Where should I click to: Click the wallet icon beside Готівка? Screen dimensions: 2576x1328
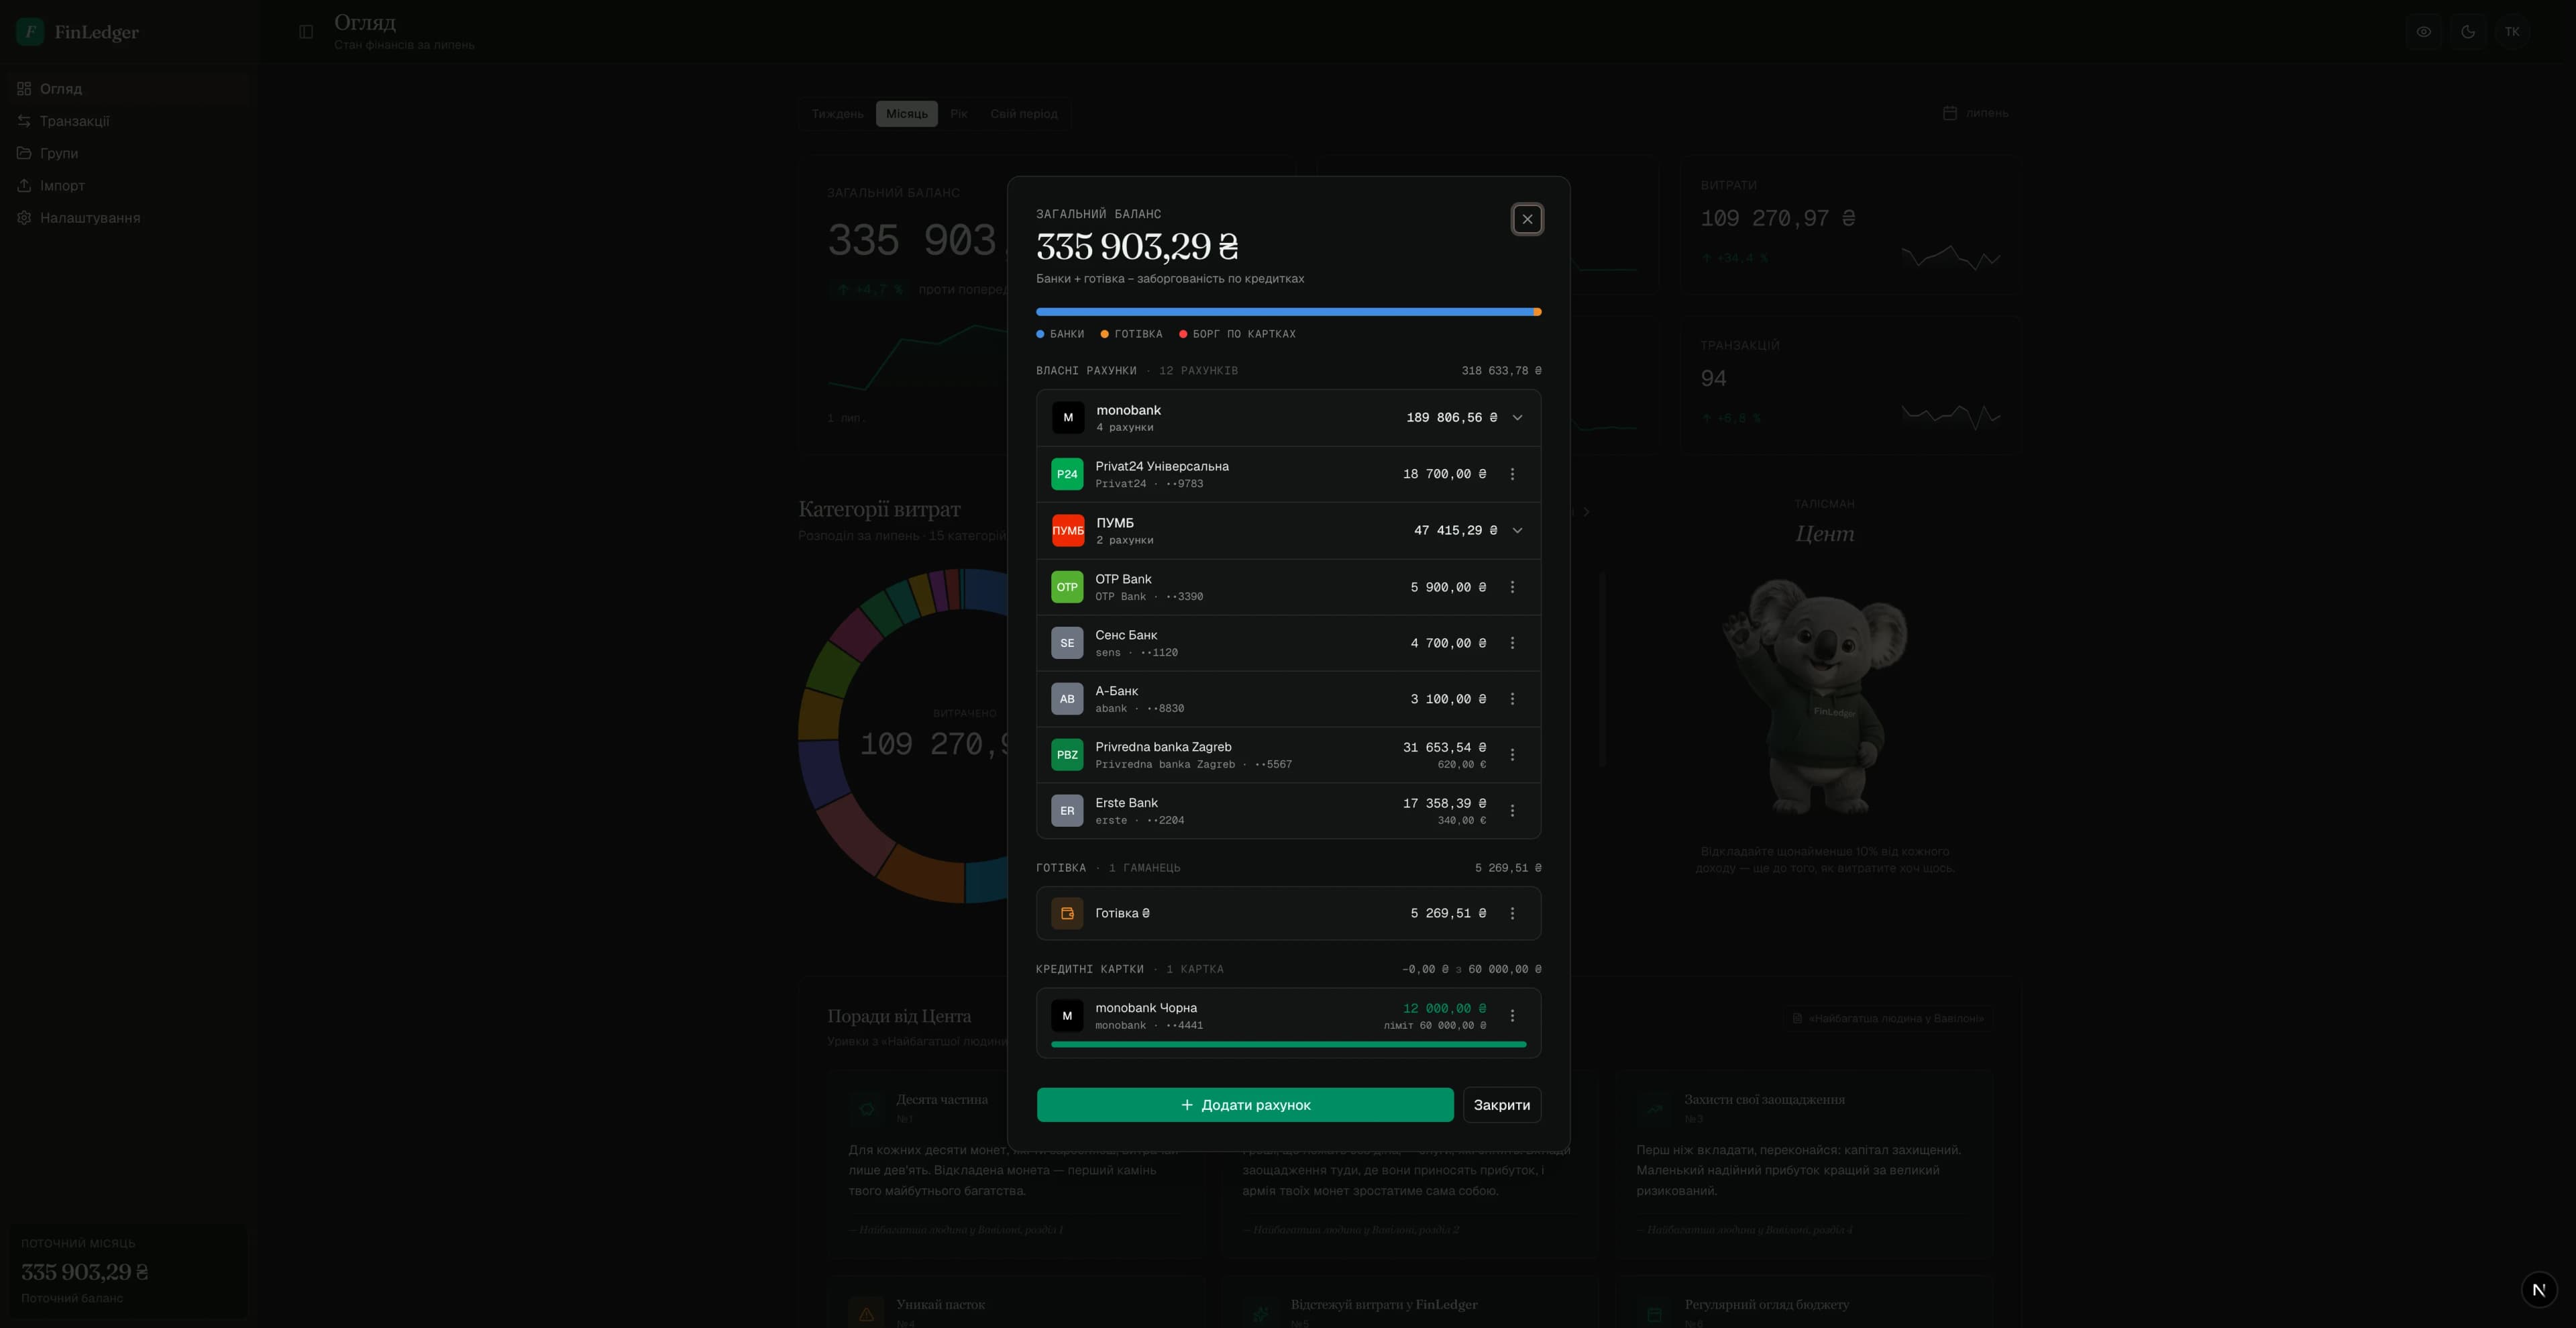tap(1067, 913)
